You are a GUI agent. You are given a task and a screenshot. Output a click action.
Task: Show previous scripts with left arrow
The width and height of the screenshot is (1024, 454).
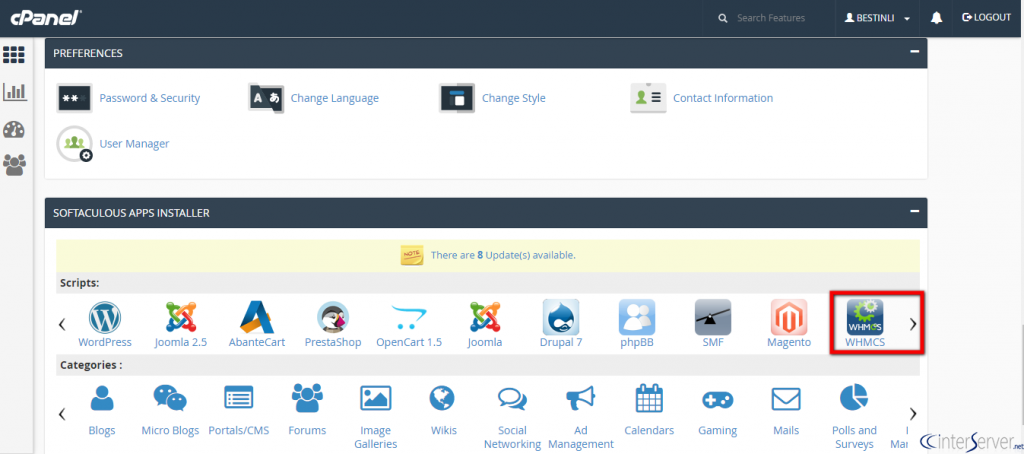click(x=62, y=324)
